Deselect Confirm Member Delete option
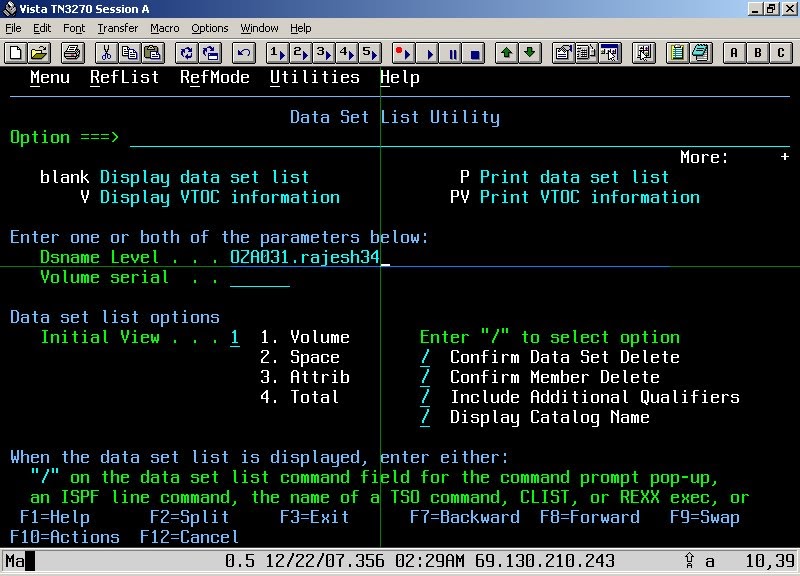The height and width of the screenshot is (576, 800). 423,377
